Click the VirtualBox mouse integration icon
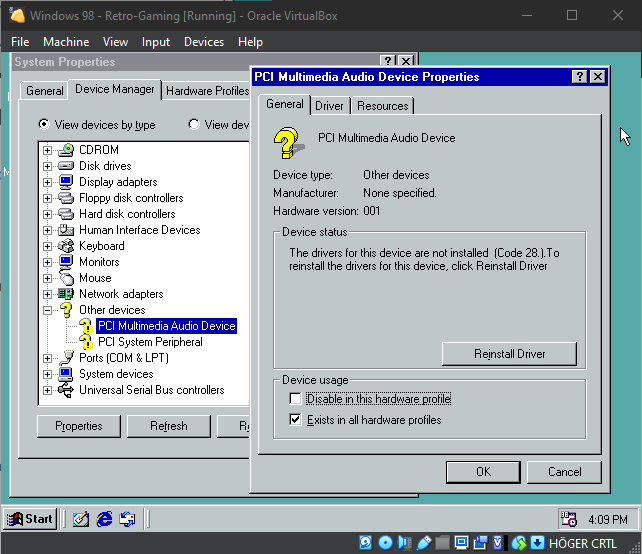The height and width of the screenshot is (554, 642). pyautogui.click(x=519, y=543)
